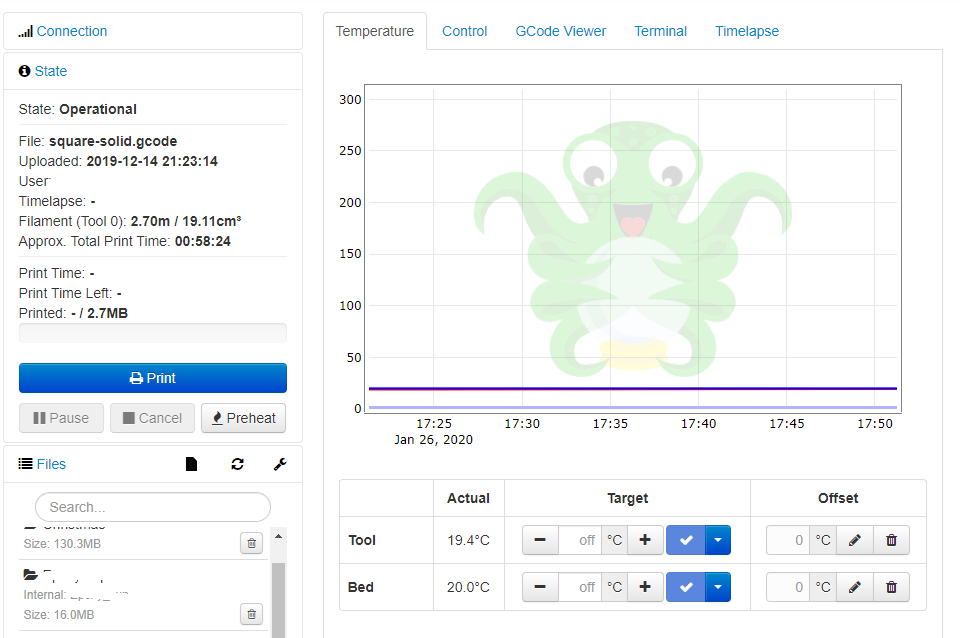The image size is (960, 638).
Task: Click the Approx. Total Print Time 00:58:24
Action: click(x=203, y=241)
